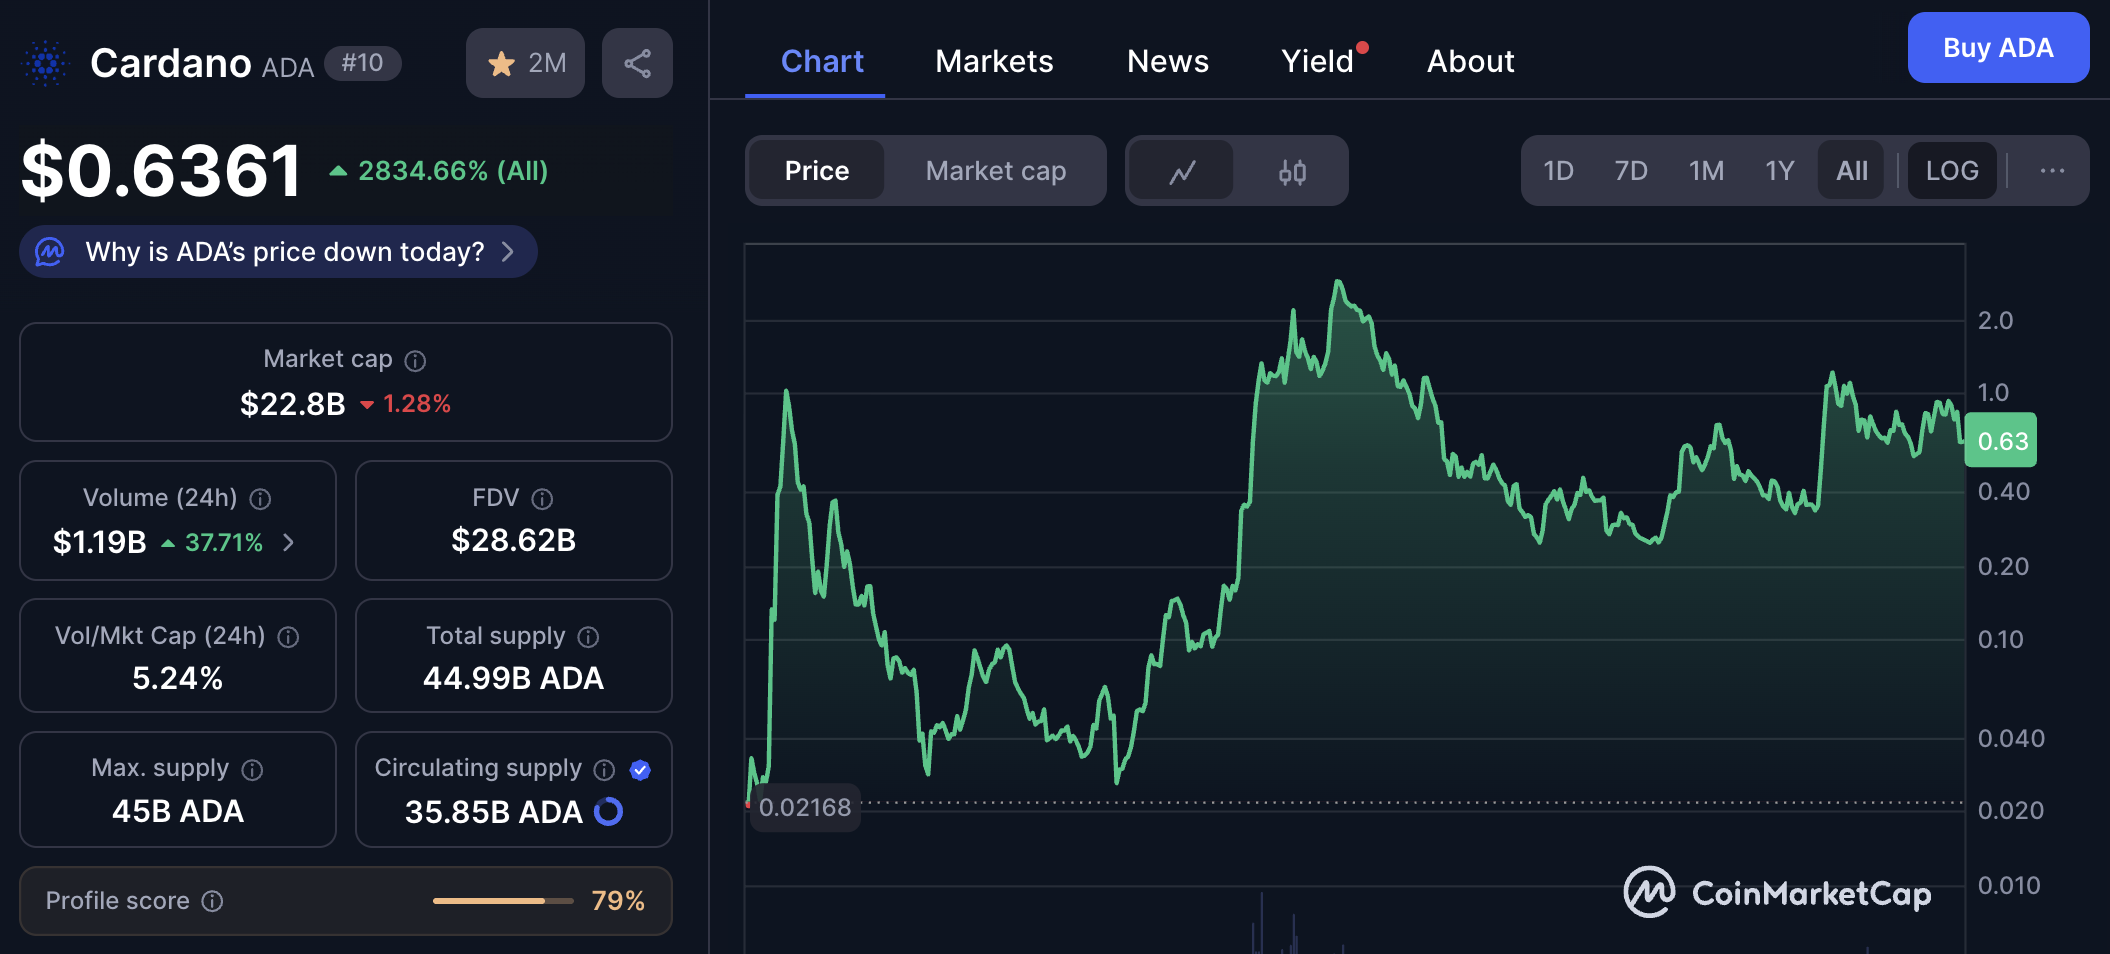Select the Price chart toggle
The height and width of the screenshot is (954, 2110).
(816, 171)
